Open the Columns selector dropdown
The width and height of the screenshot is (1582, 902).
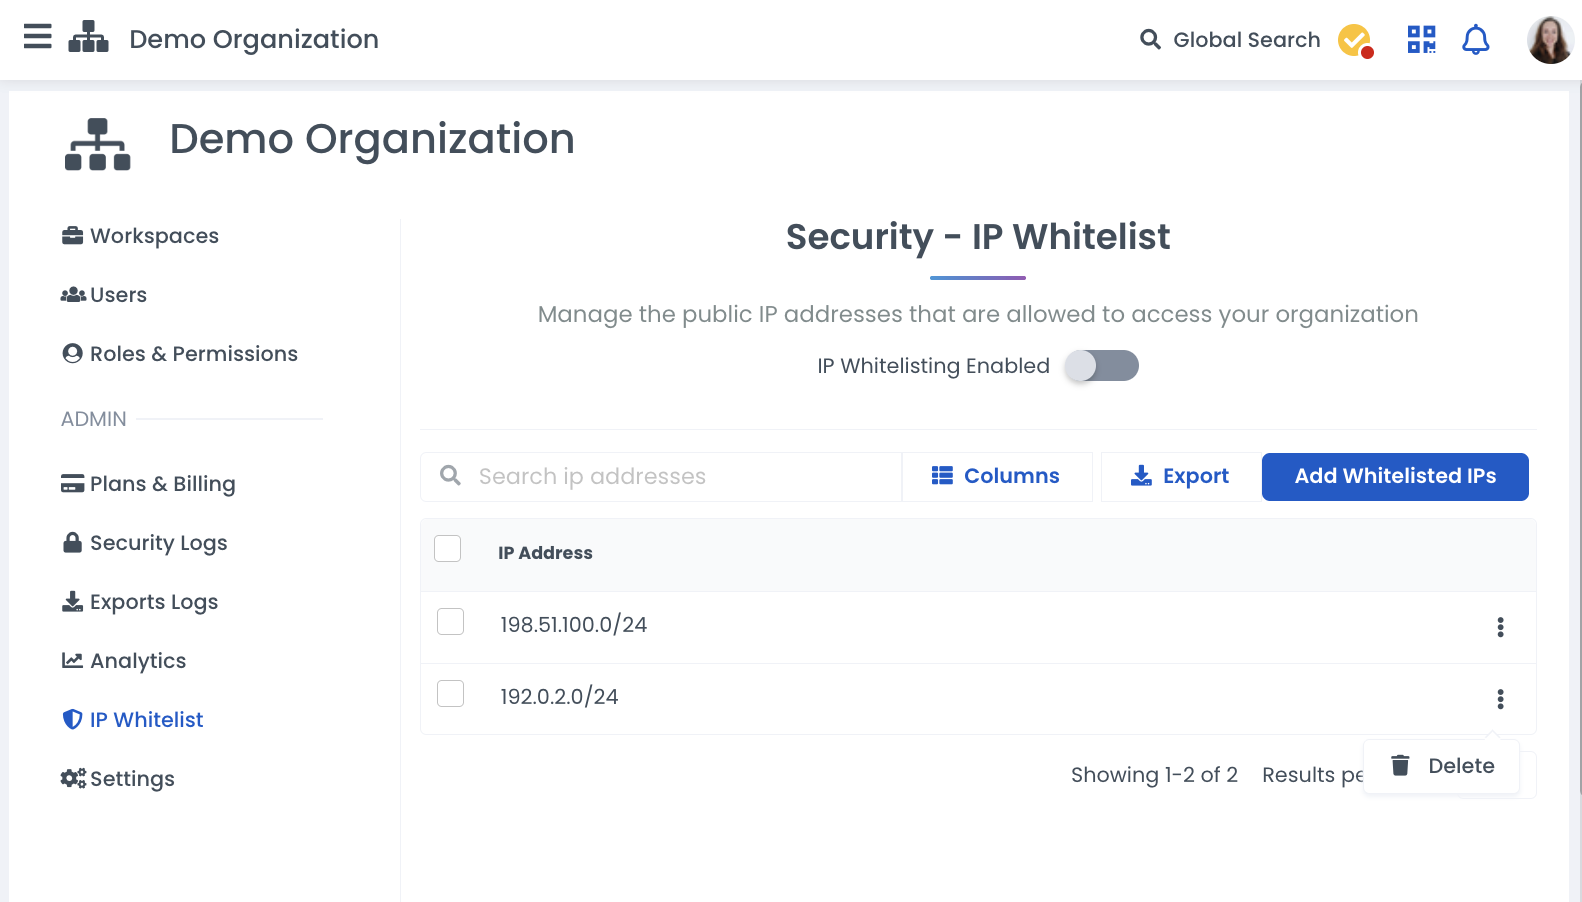(996, 477)
